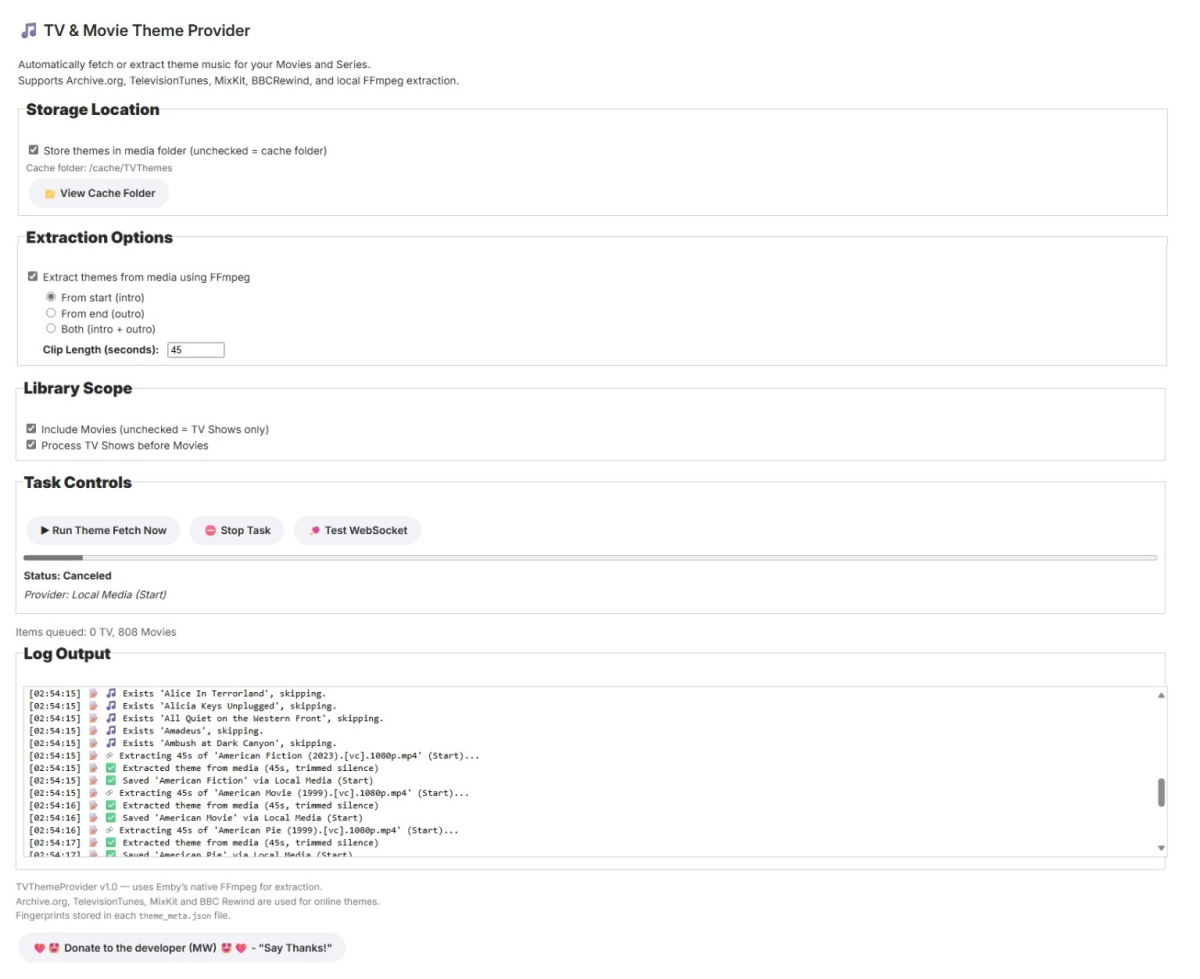Click the play triangle icon on Run Theme Fetch Now

tap(43, 530)
